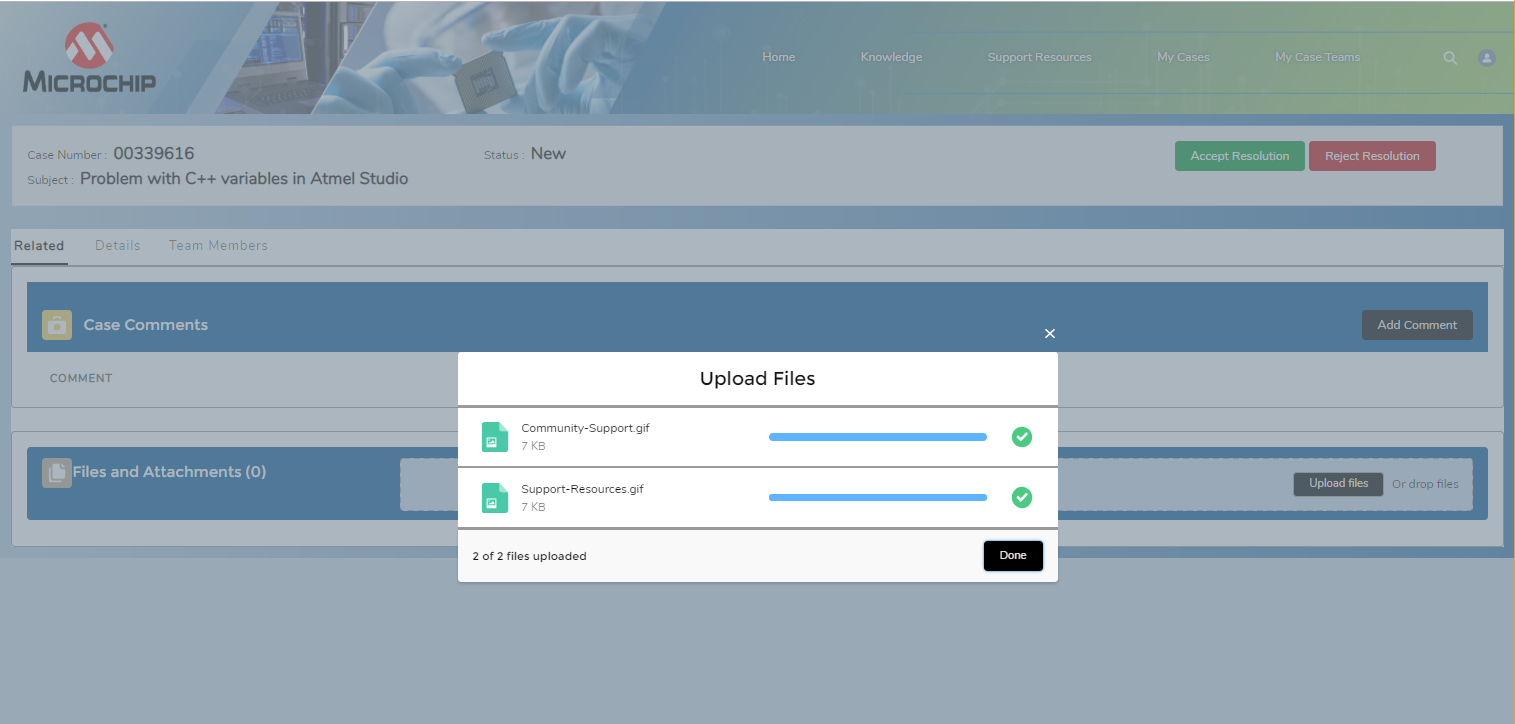Image resolution: width=1515 pixels, height=724 pixels.
Task: Click case number 00339616
Action: pos(154,154)
